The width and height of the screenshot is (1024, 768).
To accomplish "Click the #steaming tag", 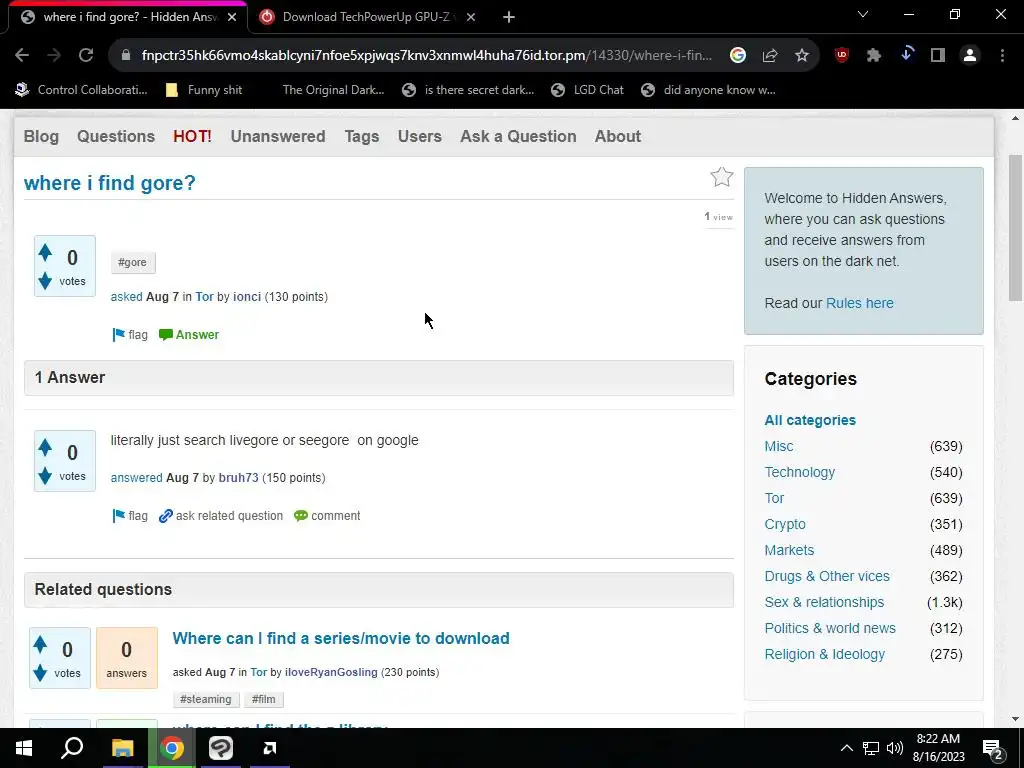I will (206, 699).
